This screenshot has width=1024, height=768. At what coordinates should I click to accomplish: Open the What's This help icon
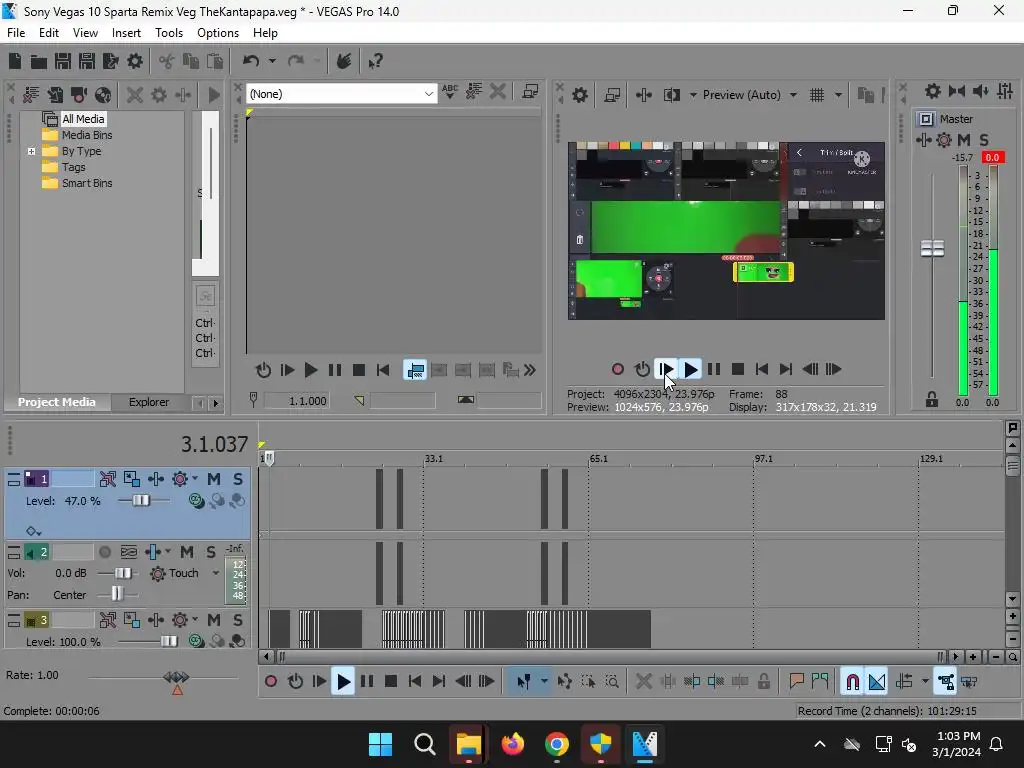(376, 61)
